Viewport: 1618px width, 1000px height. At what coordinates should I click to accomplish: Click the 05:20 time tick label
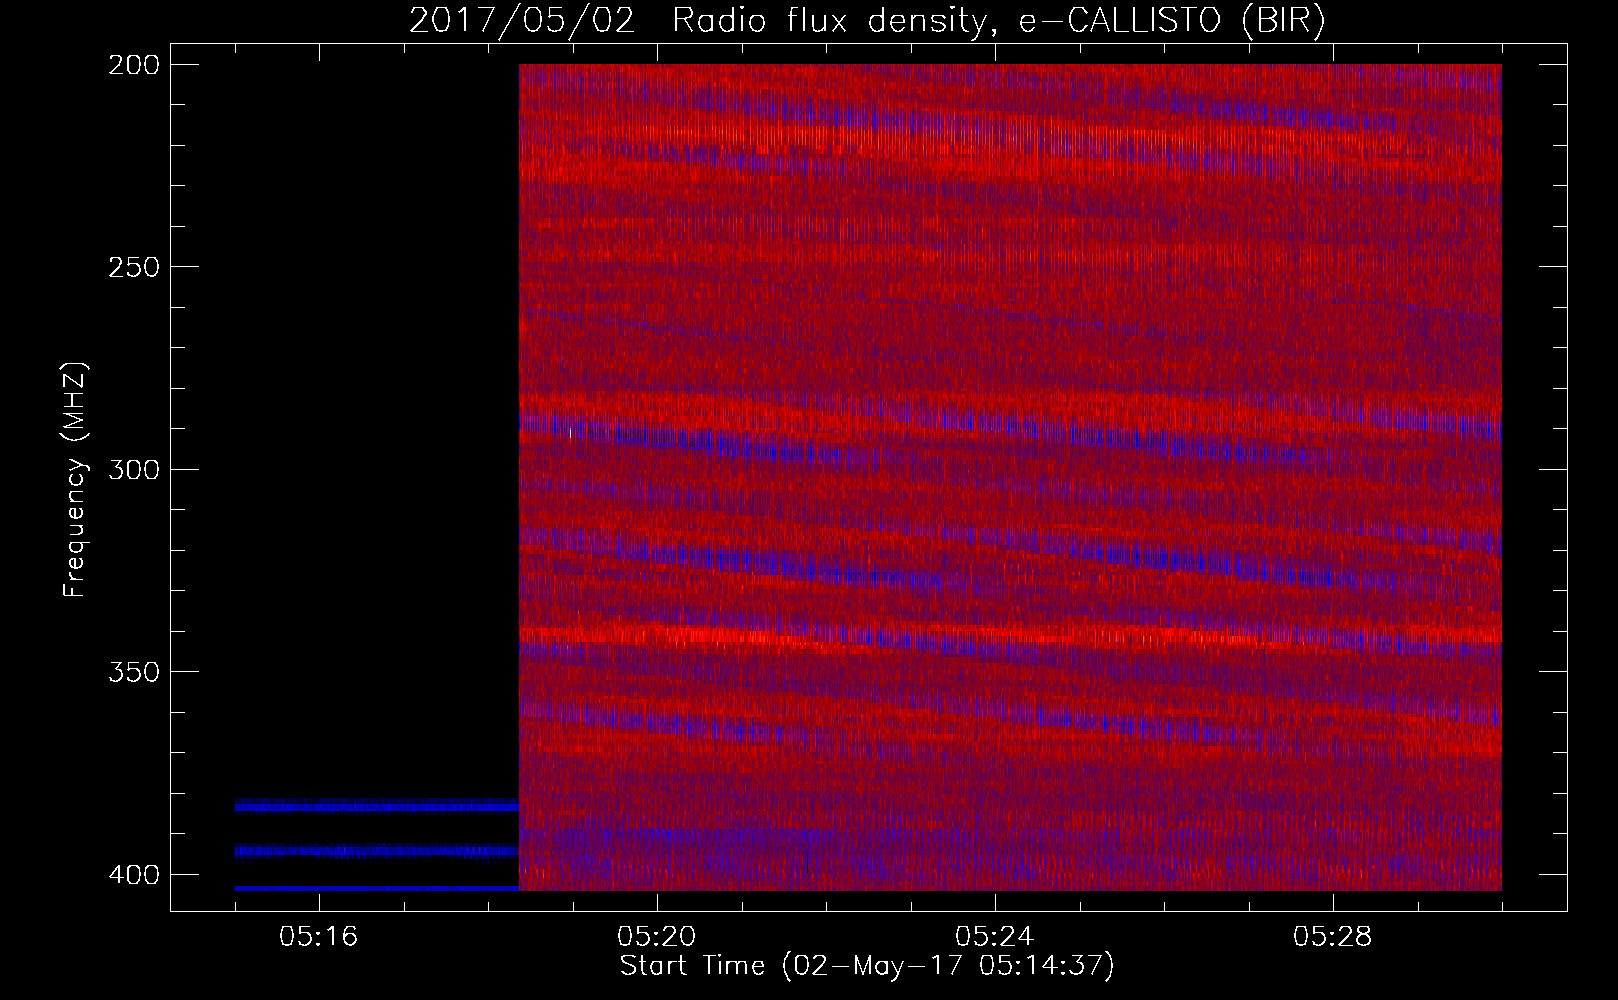[x=657, y=936]
